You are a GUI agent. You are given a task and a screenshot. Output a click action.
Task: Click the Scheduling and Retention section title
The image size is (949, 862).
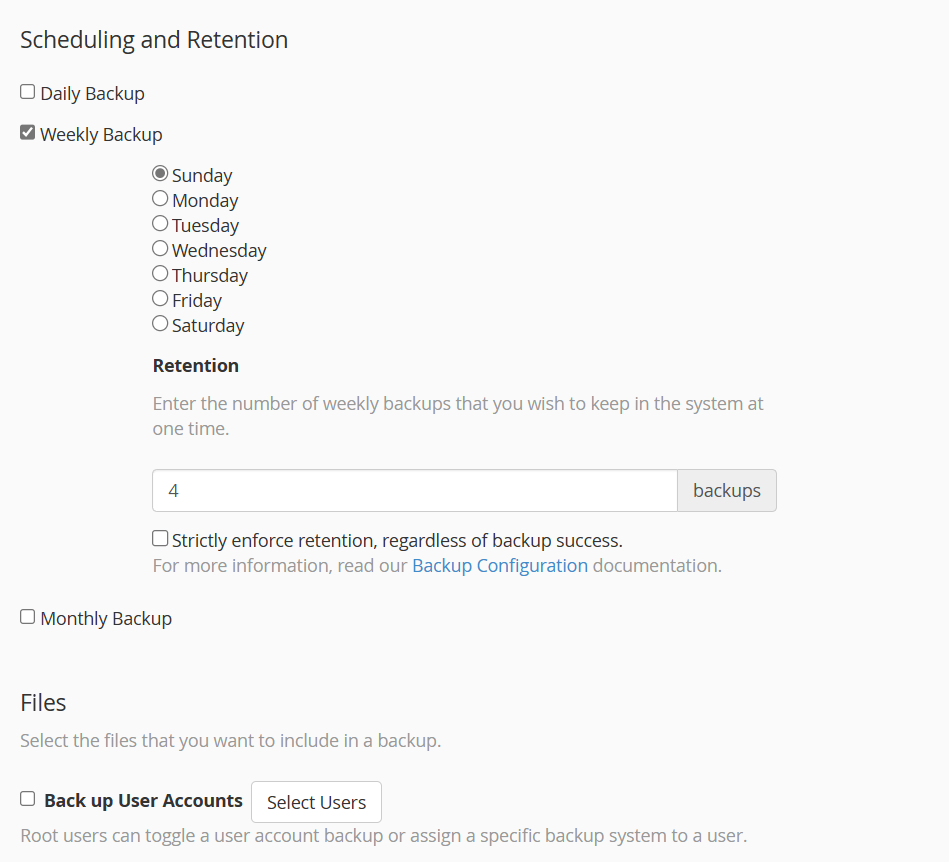154,40
